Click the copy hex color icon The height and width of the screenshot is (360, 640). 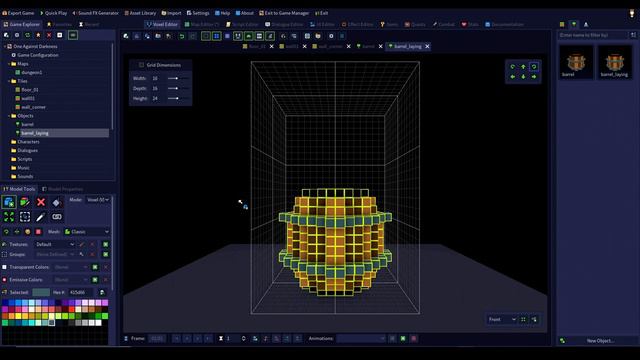tap(102, 292)
